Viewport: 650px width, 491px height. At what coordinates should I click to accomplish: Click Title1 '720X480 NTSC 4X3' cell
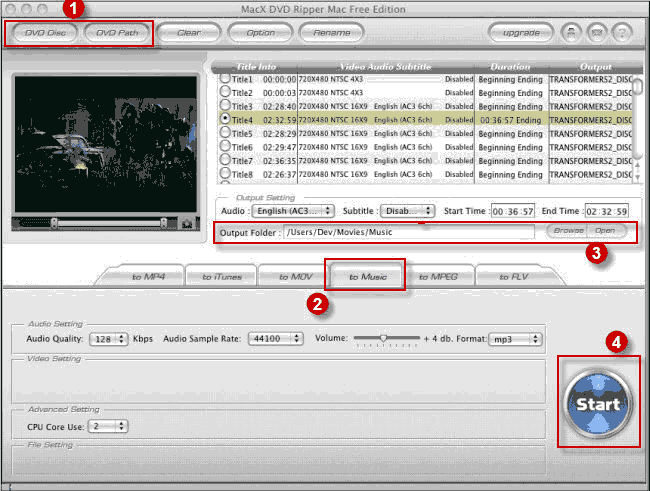click(331, 79)
